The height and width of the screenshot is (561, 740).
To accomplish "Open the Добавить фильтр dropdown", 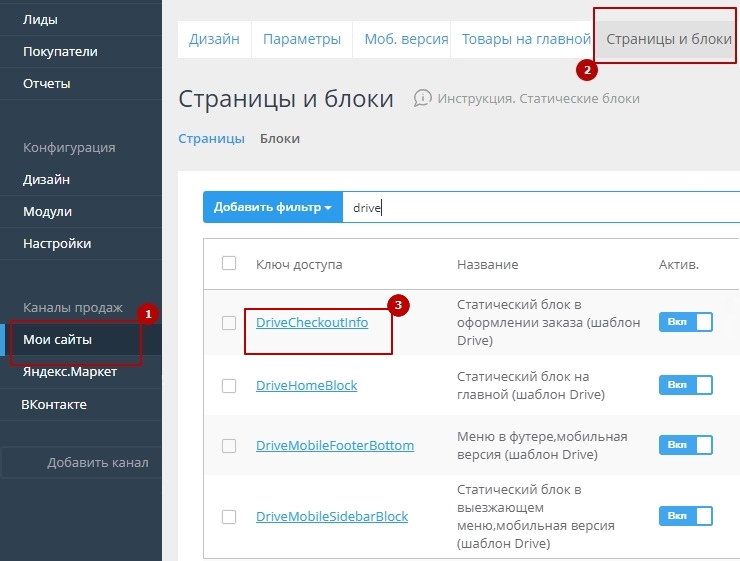I will pyautogui.click(x=273, y=207).
